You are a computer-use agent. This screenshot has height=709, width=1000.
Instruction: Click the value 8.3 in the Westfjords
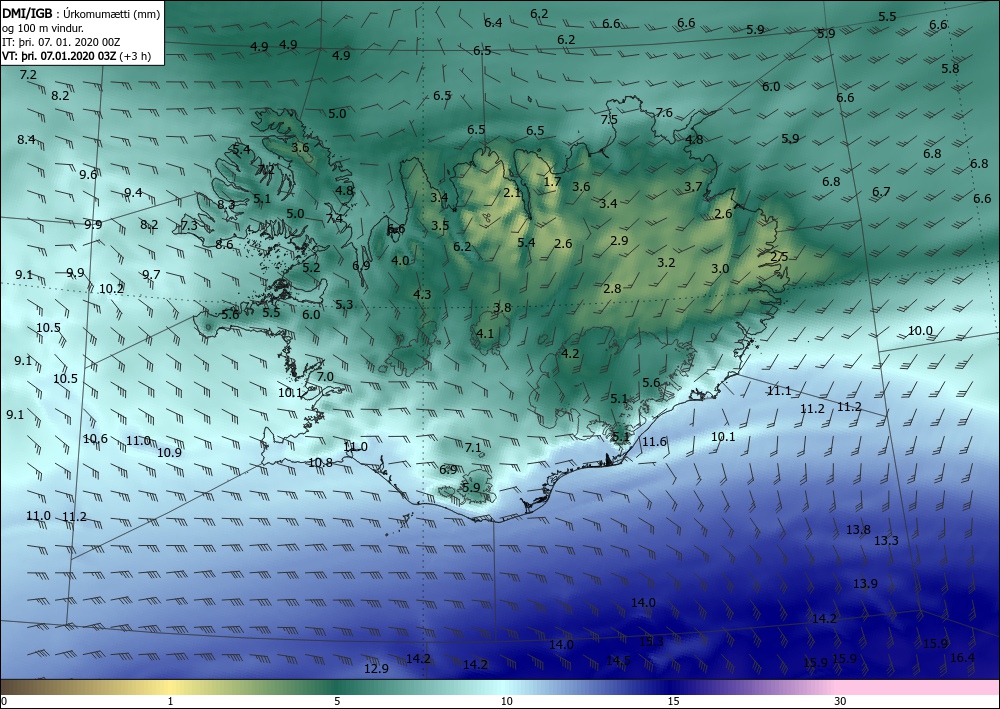coord(226,205)
